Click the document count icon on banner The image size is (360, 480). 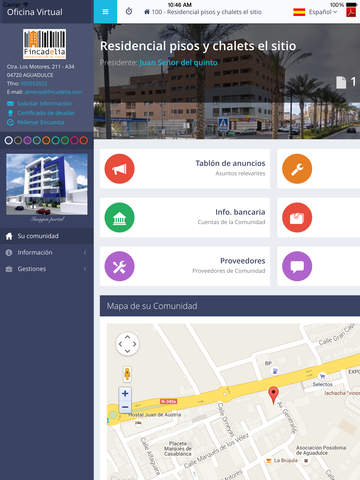[x=341, y=82]
